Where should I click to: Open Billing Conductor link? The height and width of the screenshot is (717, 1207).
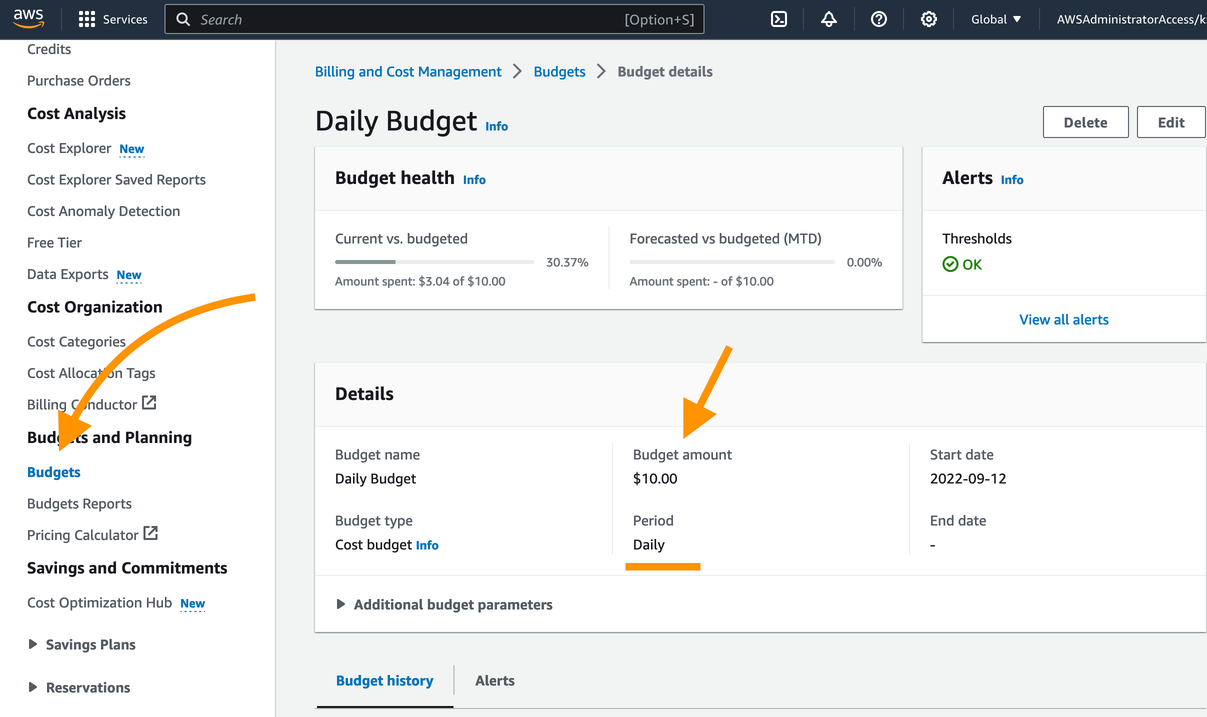tap(82, 405)
